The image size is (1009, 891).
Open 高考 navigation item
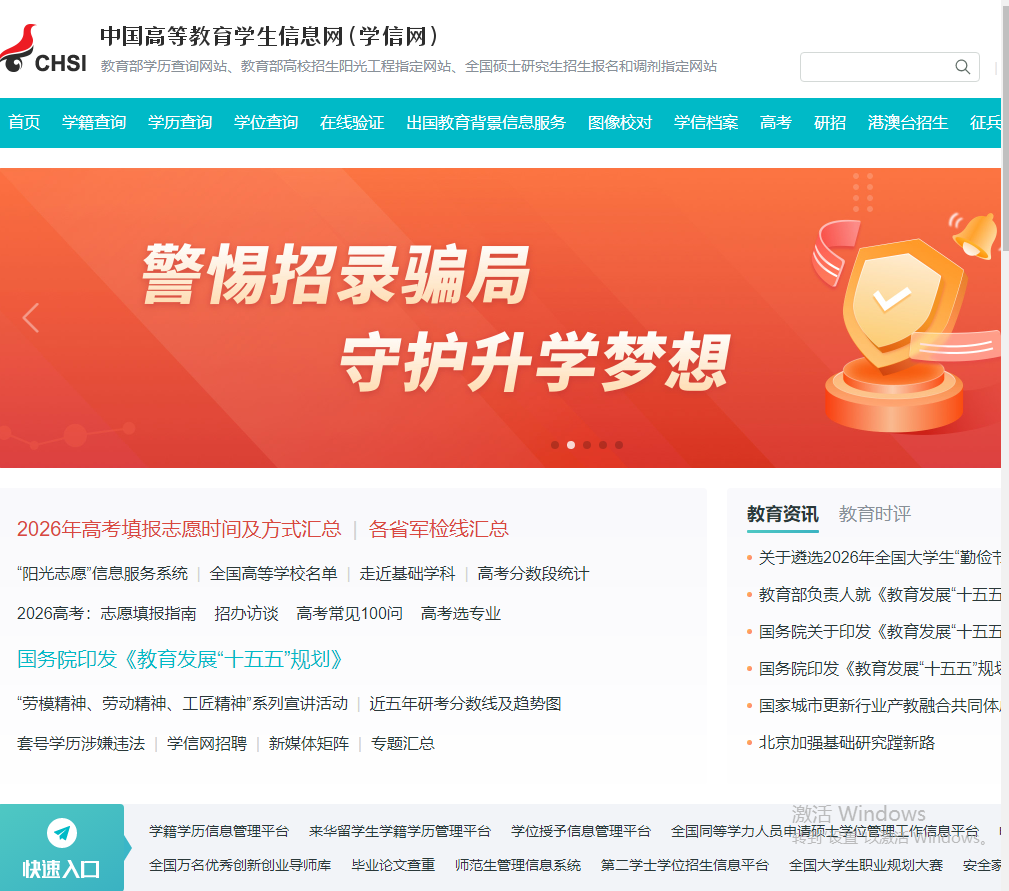pos(775,122)
